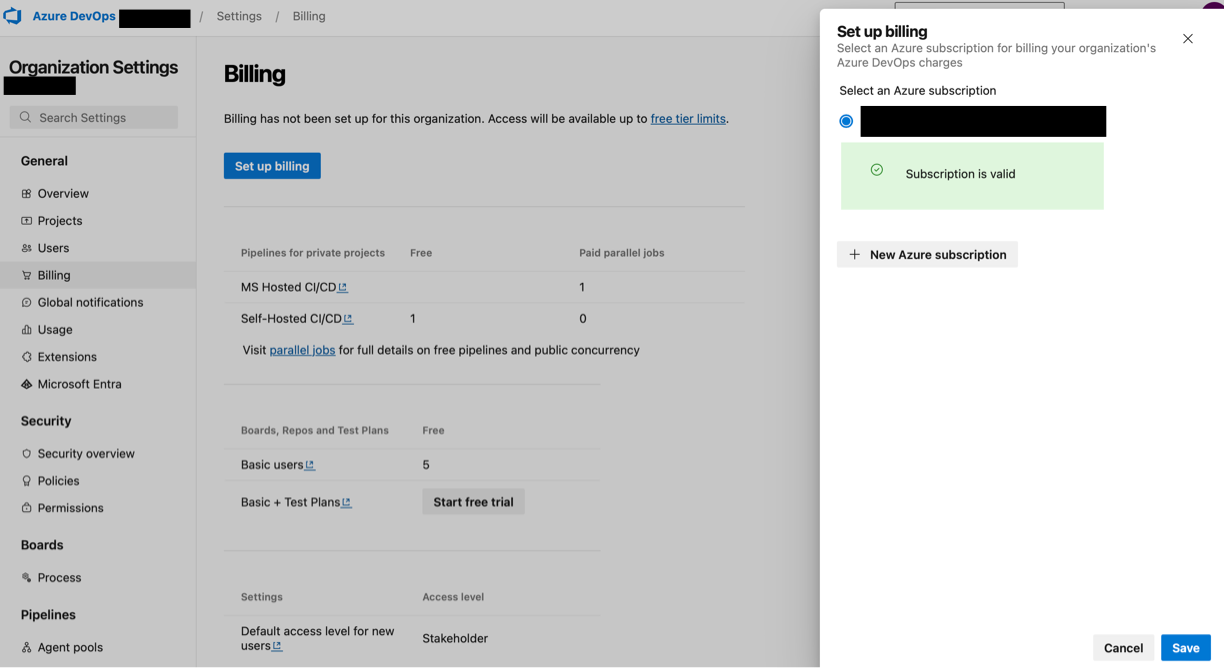Click the Permissions lock icon
Screen dimensions: 1224x668
27,508
